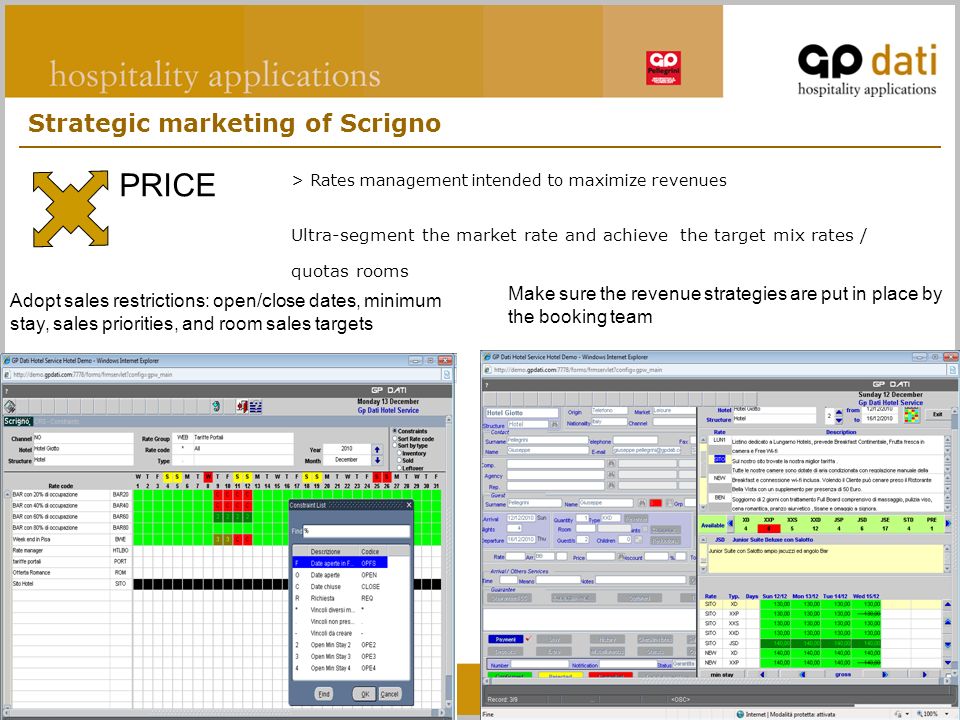Screen dimensions: 960x720
Task: Click the Internet zone globe in status bar
Action: (x=740, y=714)
